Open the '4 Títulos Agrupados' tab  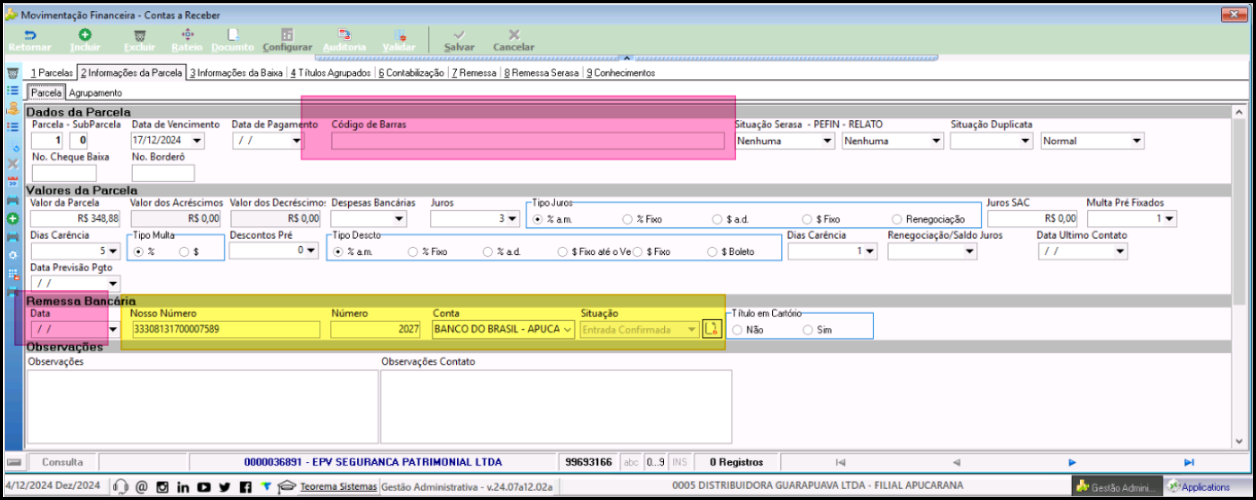332,73
